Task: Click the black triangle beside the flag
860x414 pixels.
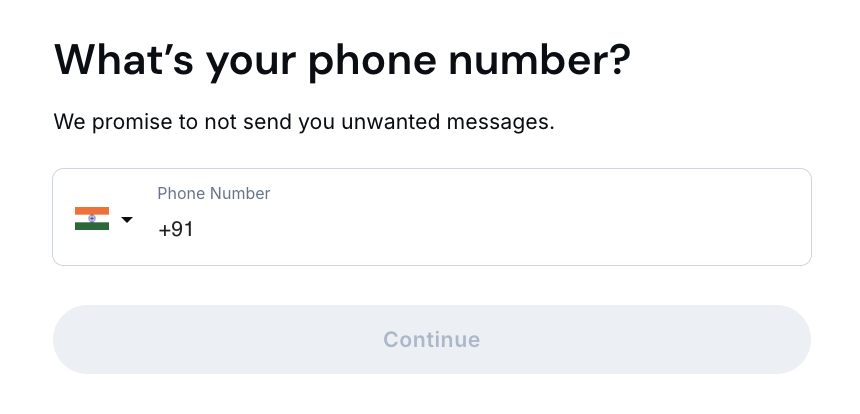Action: tap(127, 220)
